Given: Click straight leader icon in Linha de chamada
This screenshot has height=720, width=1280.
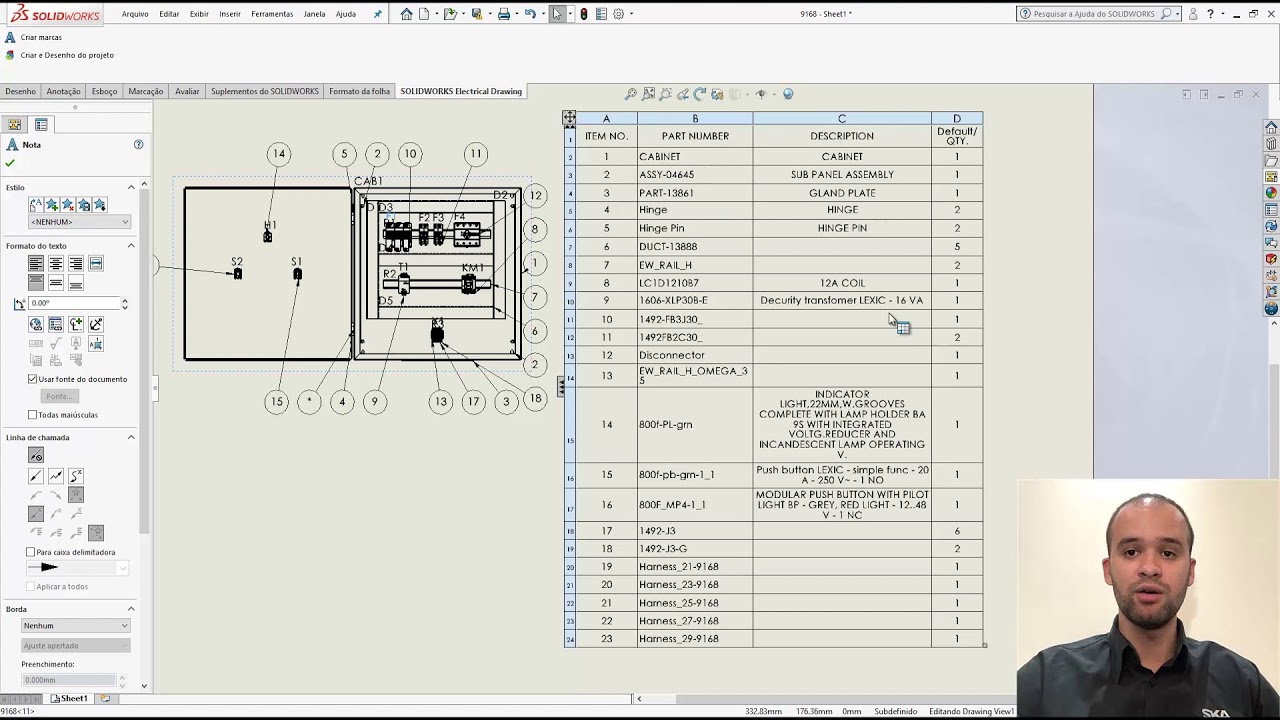Looking at the screenshot, I should pos(36,476).
